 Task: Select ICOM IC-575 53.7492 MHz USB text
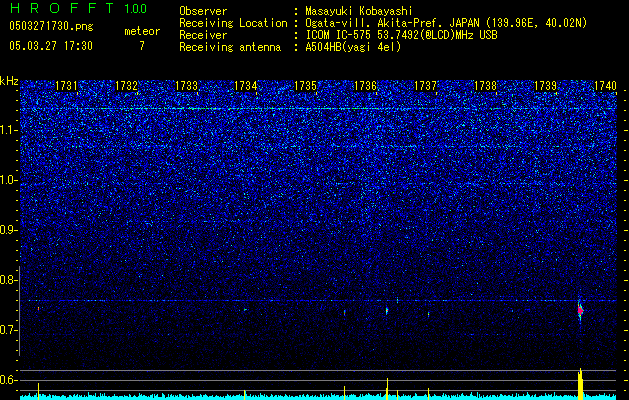pos(401,35)
